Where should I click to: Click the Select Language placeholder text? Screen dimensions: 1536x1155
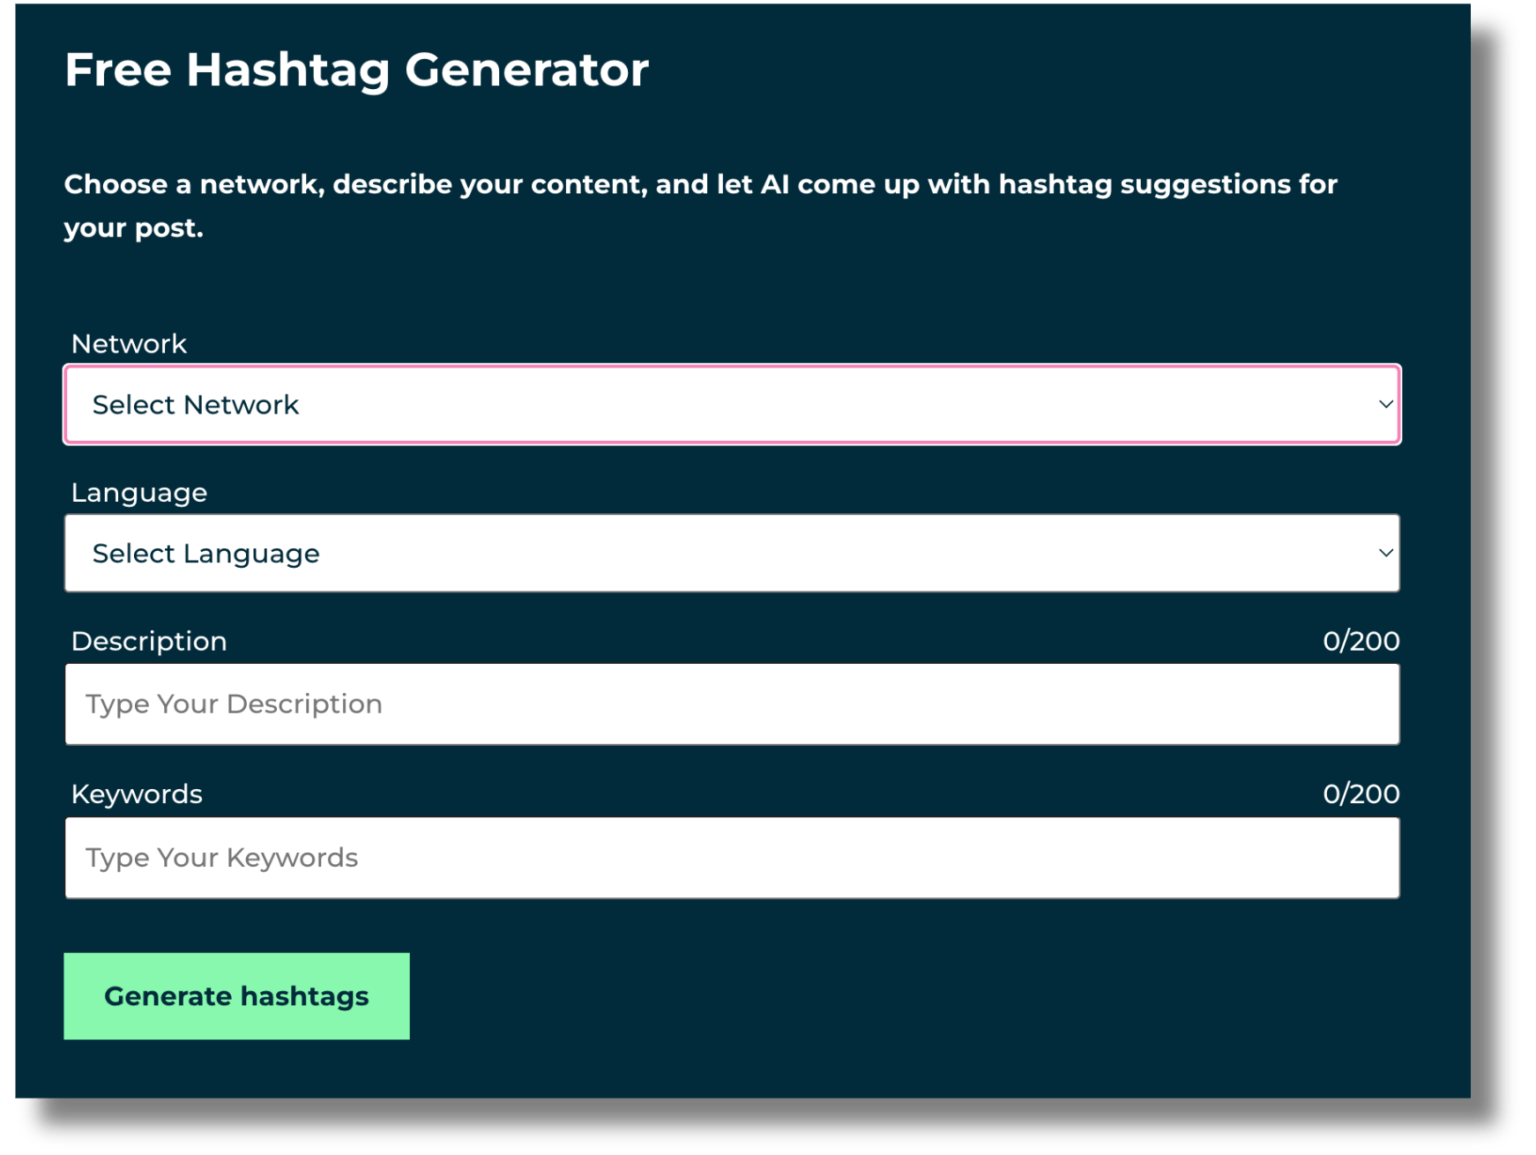(206, 553)
